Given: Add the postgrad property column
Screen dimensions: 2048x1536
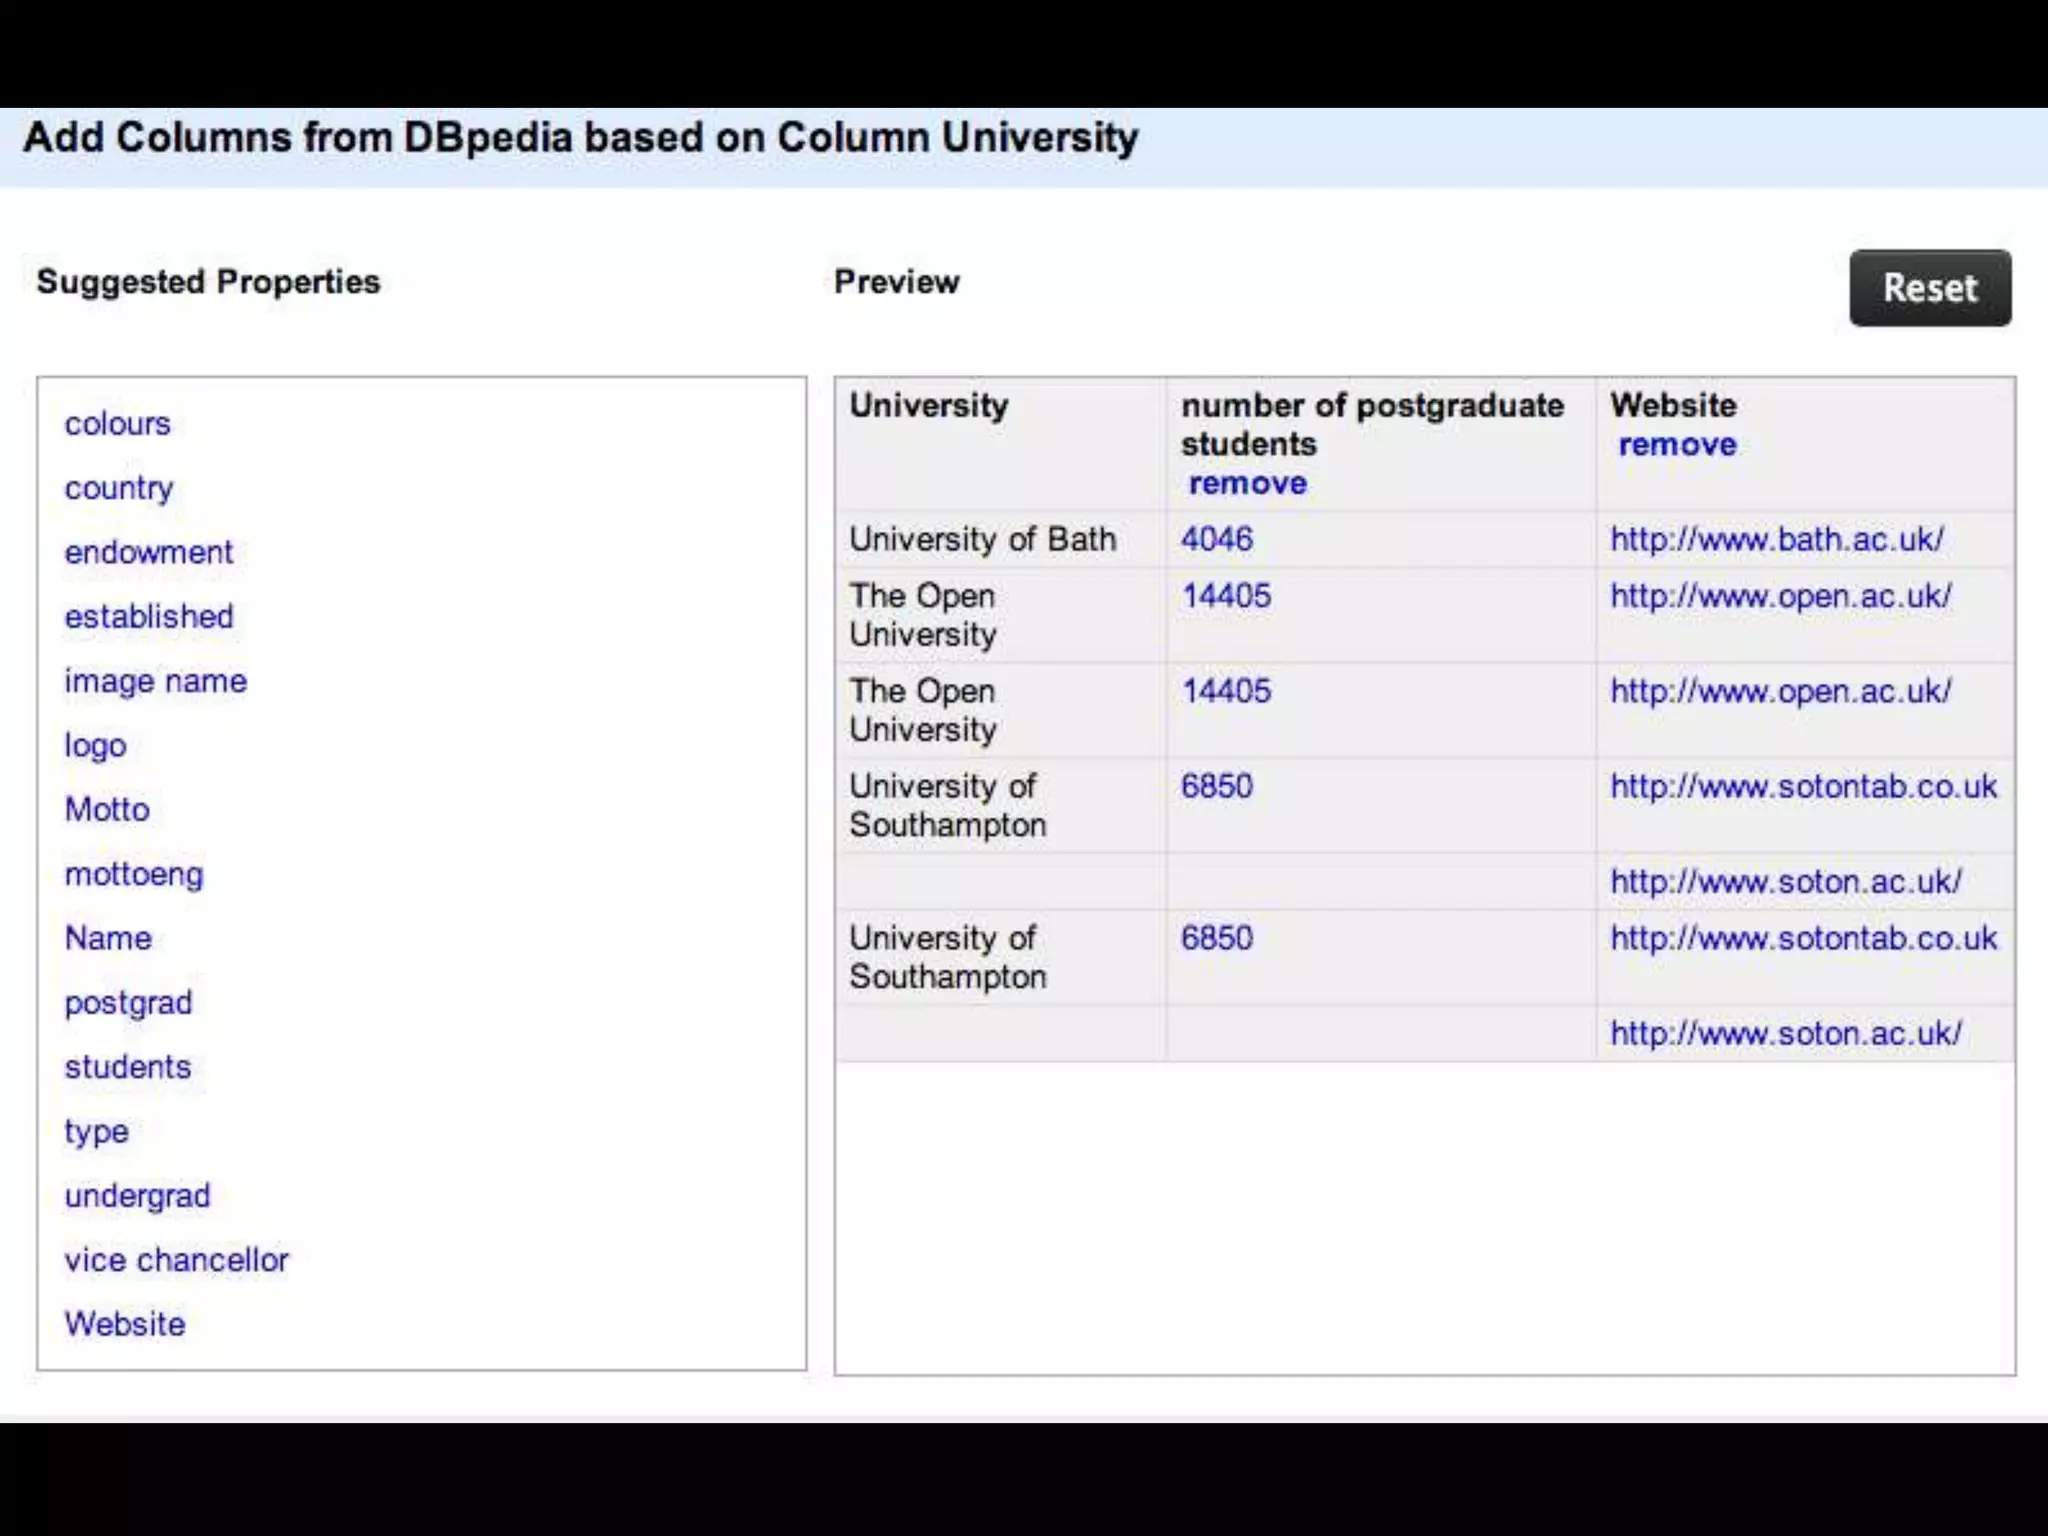Looking at the screenshot, I should 128,1002.
